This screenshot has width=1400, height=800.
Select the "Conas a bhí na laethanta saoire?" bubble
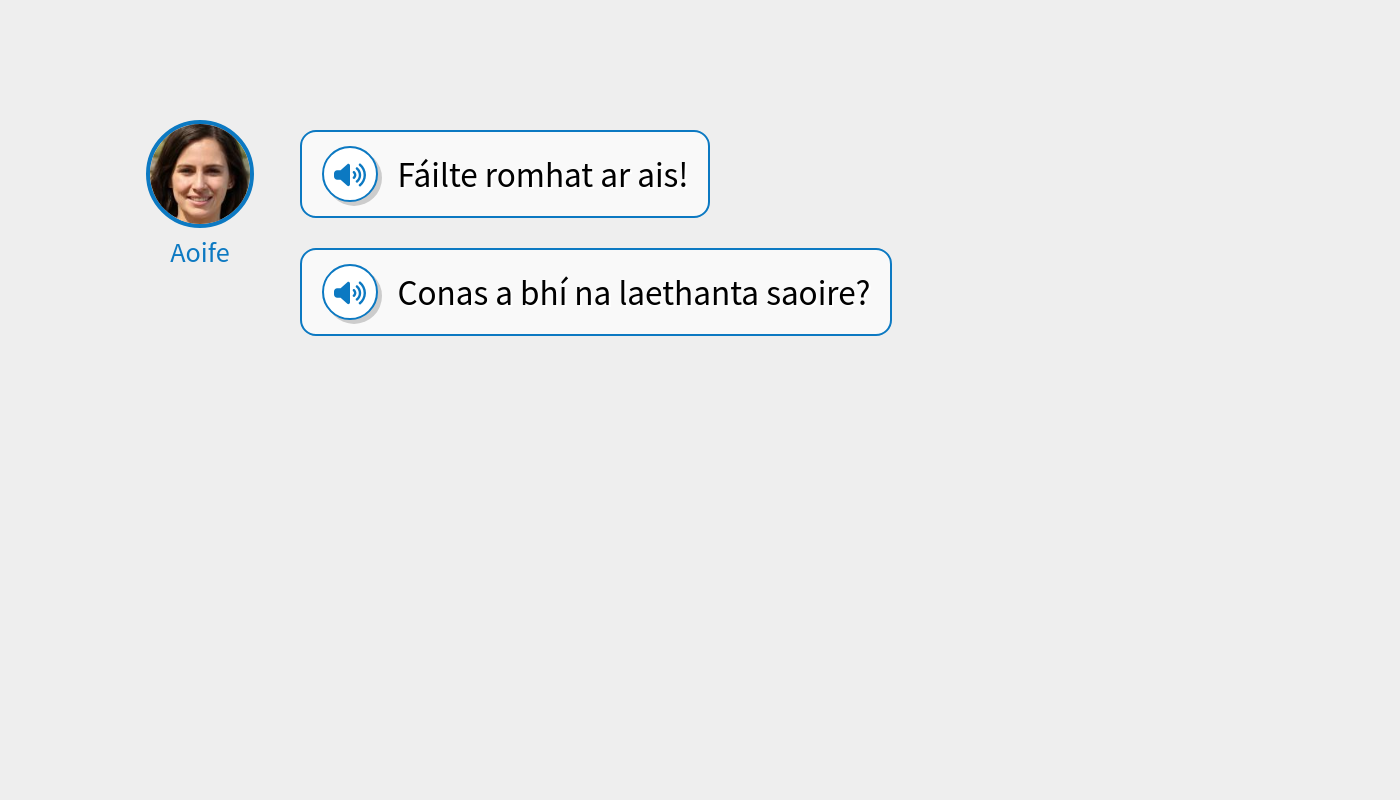(595, 292)
